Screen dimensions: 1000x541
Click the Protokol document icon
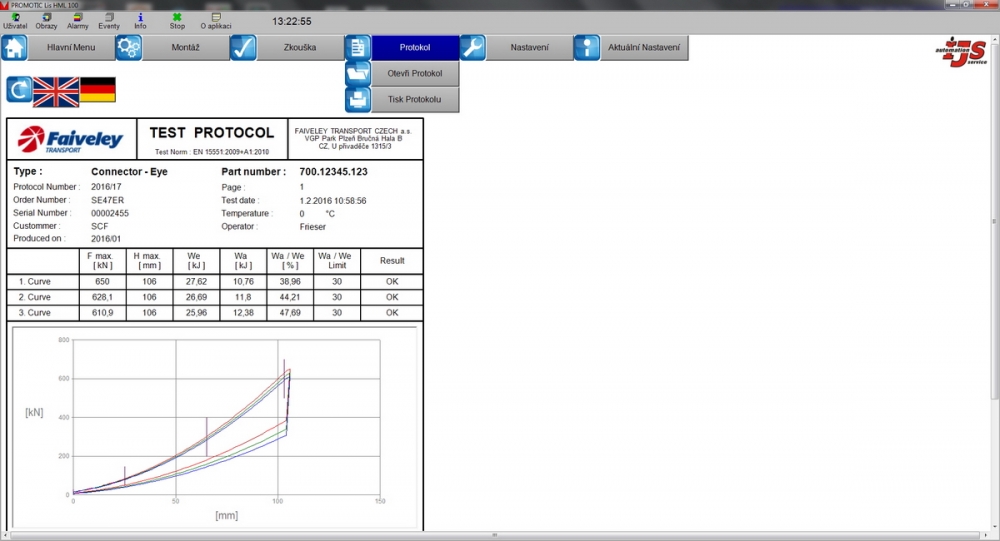[x=358, y=48]
